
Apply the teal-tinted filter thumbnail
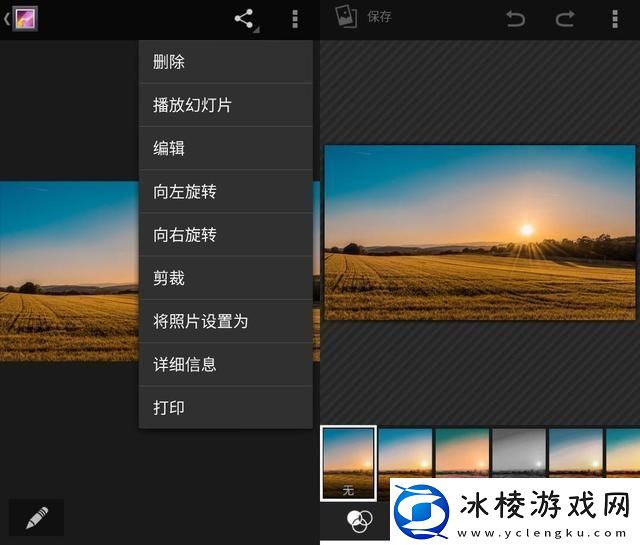[462, 453]
